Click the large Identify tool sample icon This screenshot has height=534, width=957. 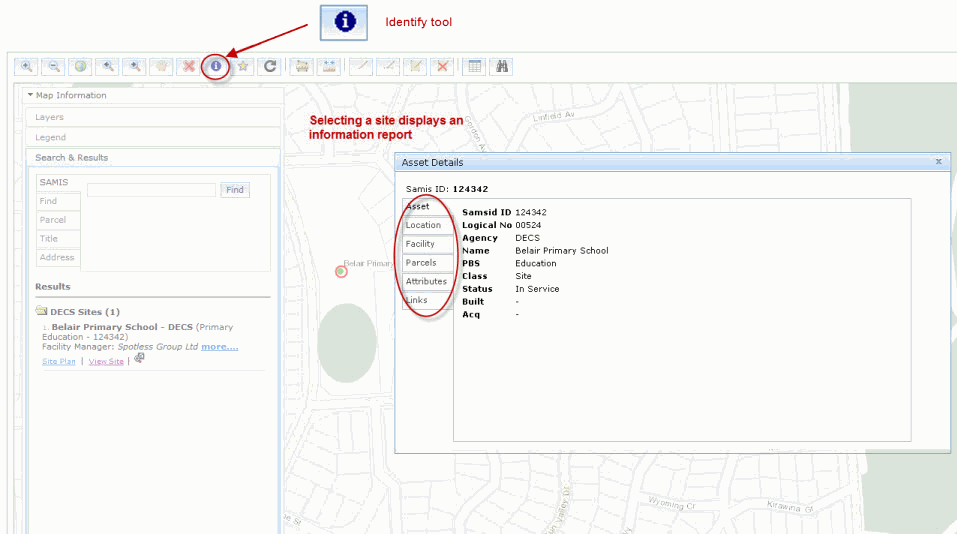click(344, 23)
